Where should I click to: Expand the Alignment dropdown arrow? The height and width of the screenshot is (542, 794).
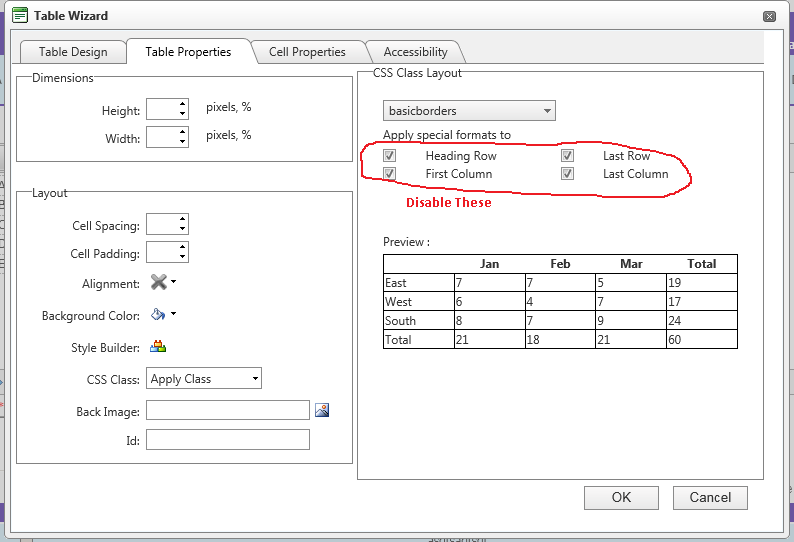point(174,281)
